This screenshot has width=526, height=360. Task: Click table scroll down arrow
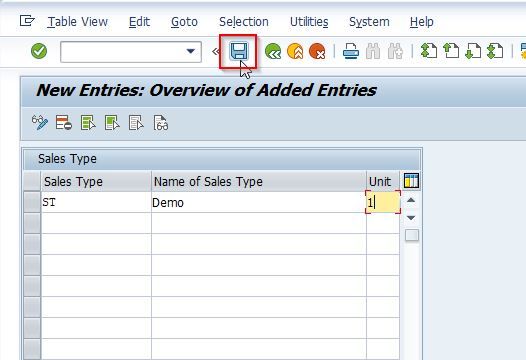pos(411,218)
